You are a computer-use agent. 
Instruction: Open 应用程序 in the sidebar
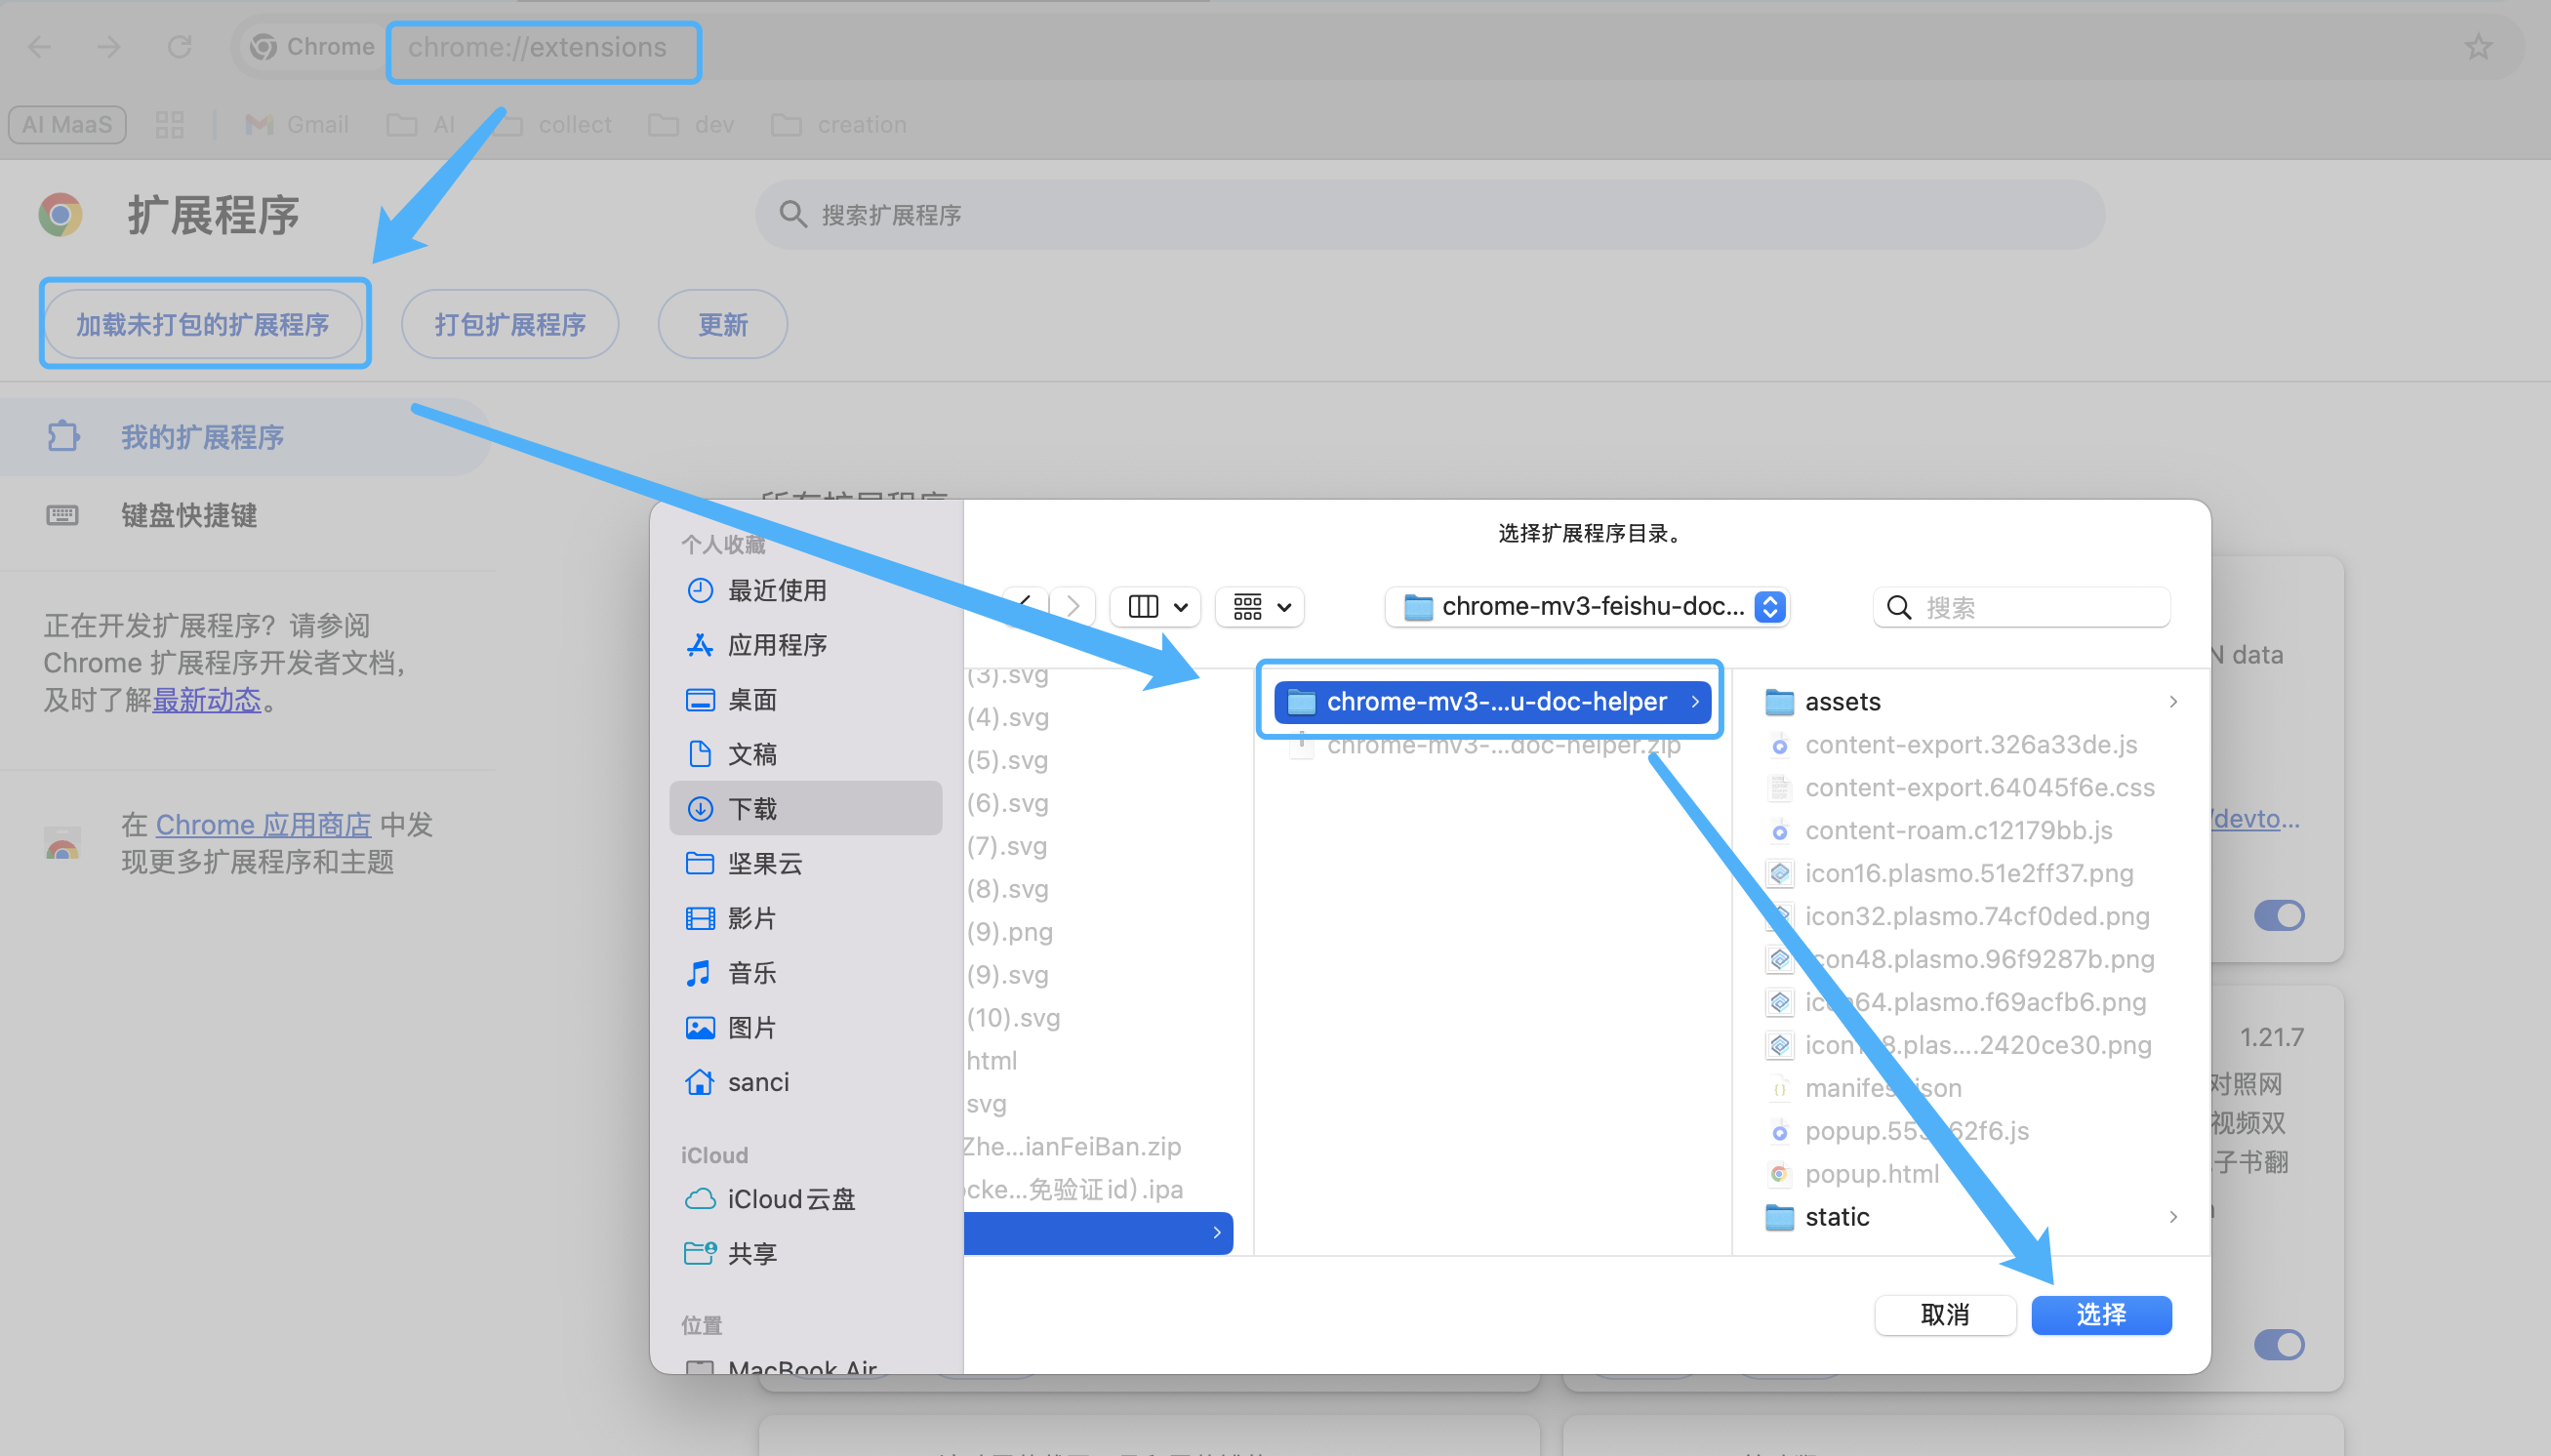pos(776,645)
